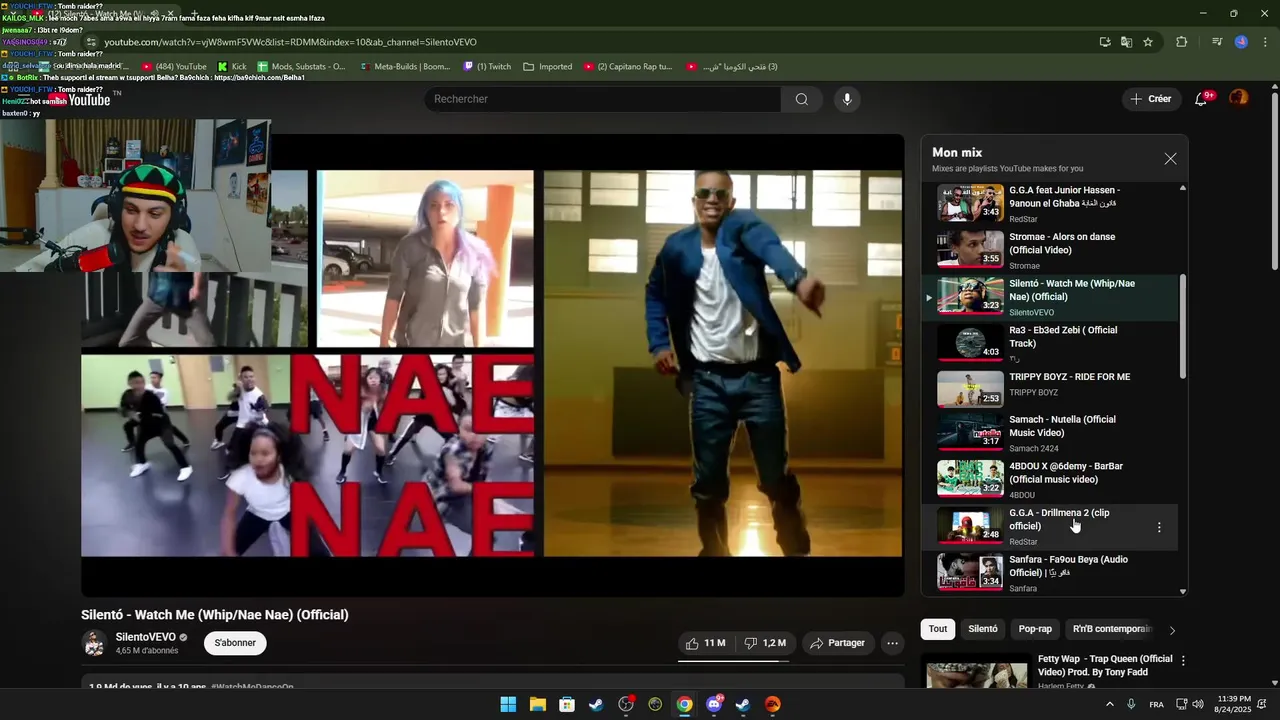Open the #WatchMeDanceOn hashtag link
Image resolution: width=1280 pixels, height=720 pixels.
pyautogui.click(x=252, y=687)
